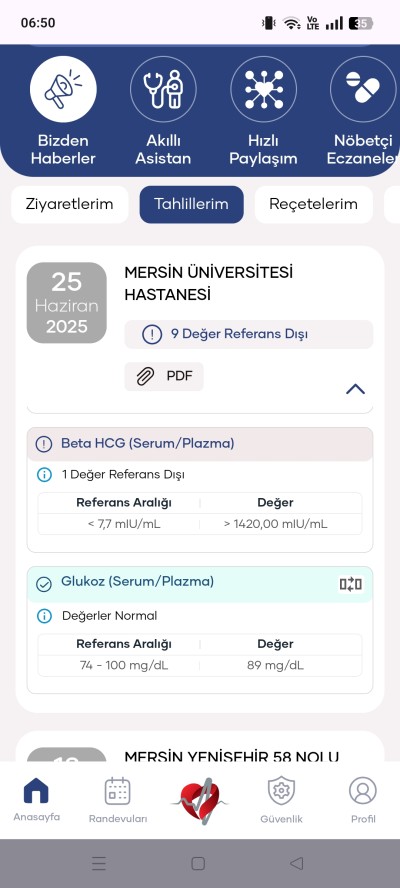This screenshot has width=400, height=888.
Task: Open Bizden Haberler megaphone icon
Action: tap(63, 89)
